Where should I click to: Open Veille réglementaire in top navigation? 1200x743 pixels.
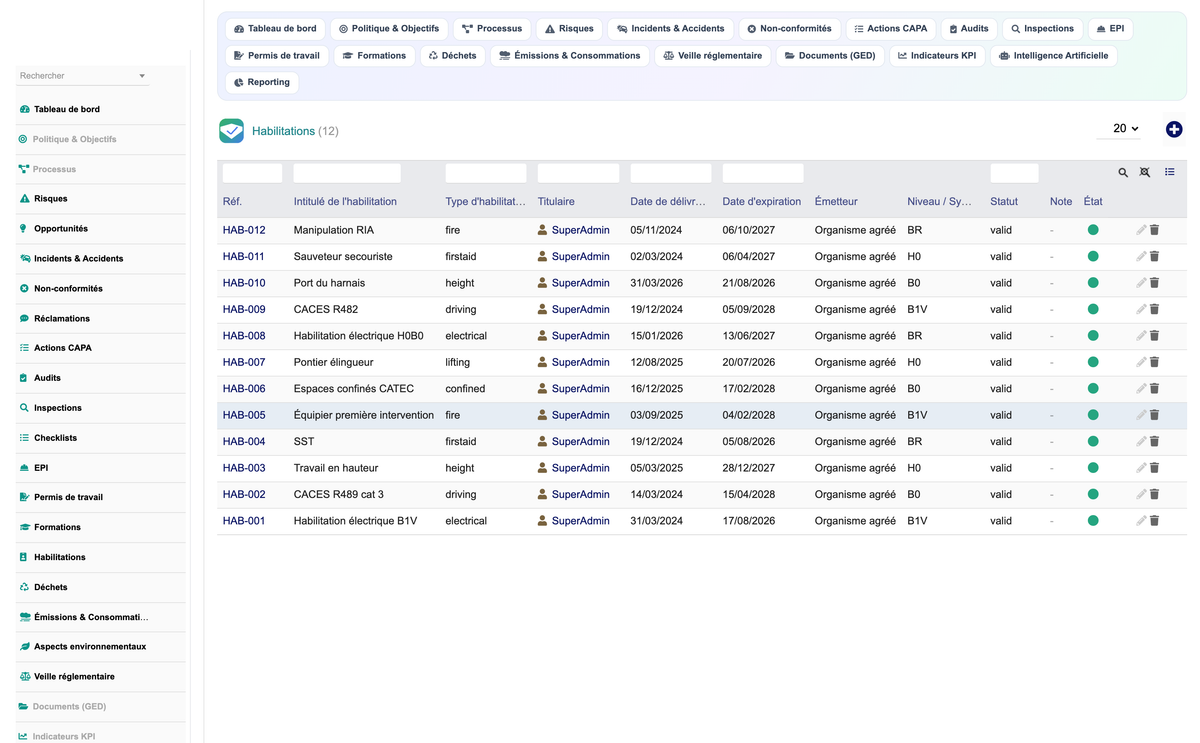tap(712, 56)
